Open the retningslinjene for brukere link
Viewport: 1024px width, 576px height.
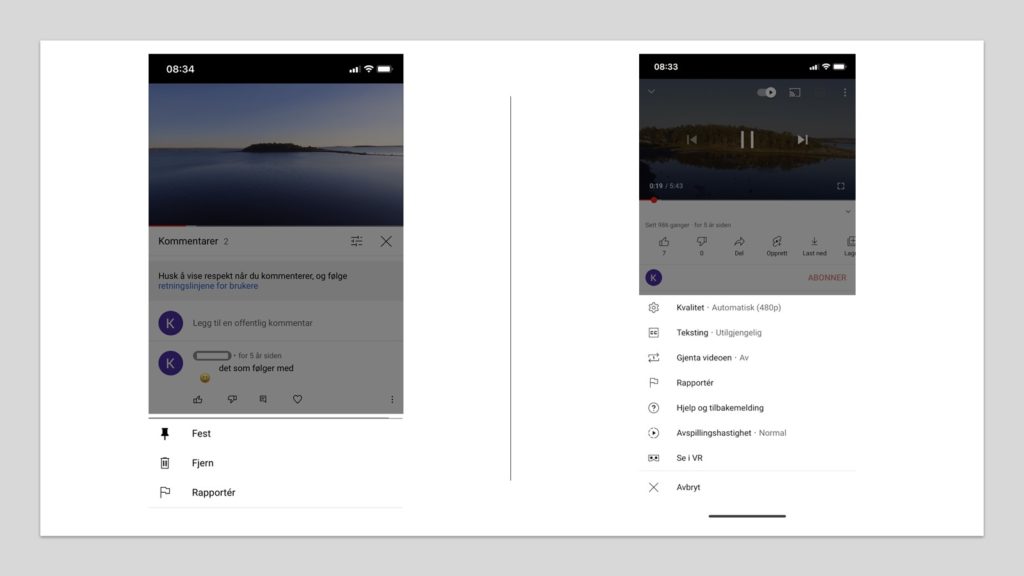(208, 286)
